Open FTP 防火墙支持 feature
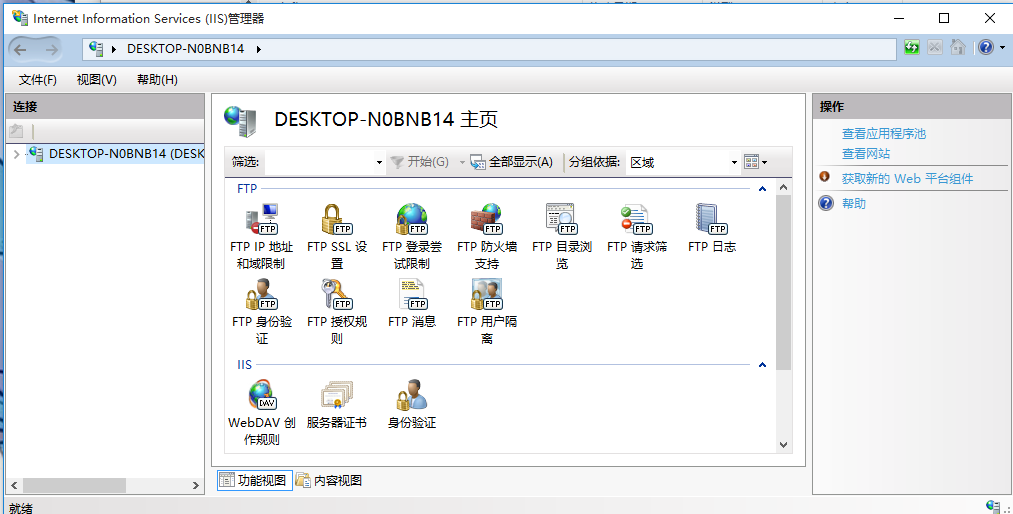The height and width of the screenshot is (514, 1013). click(486, 236)
